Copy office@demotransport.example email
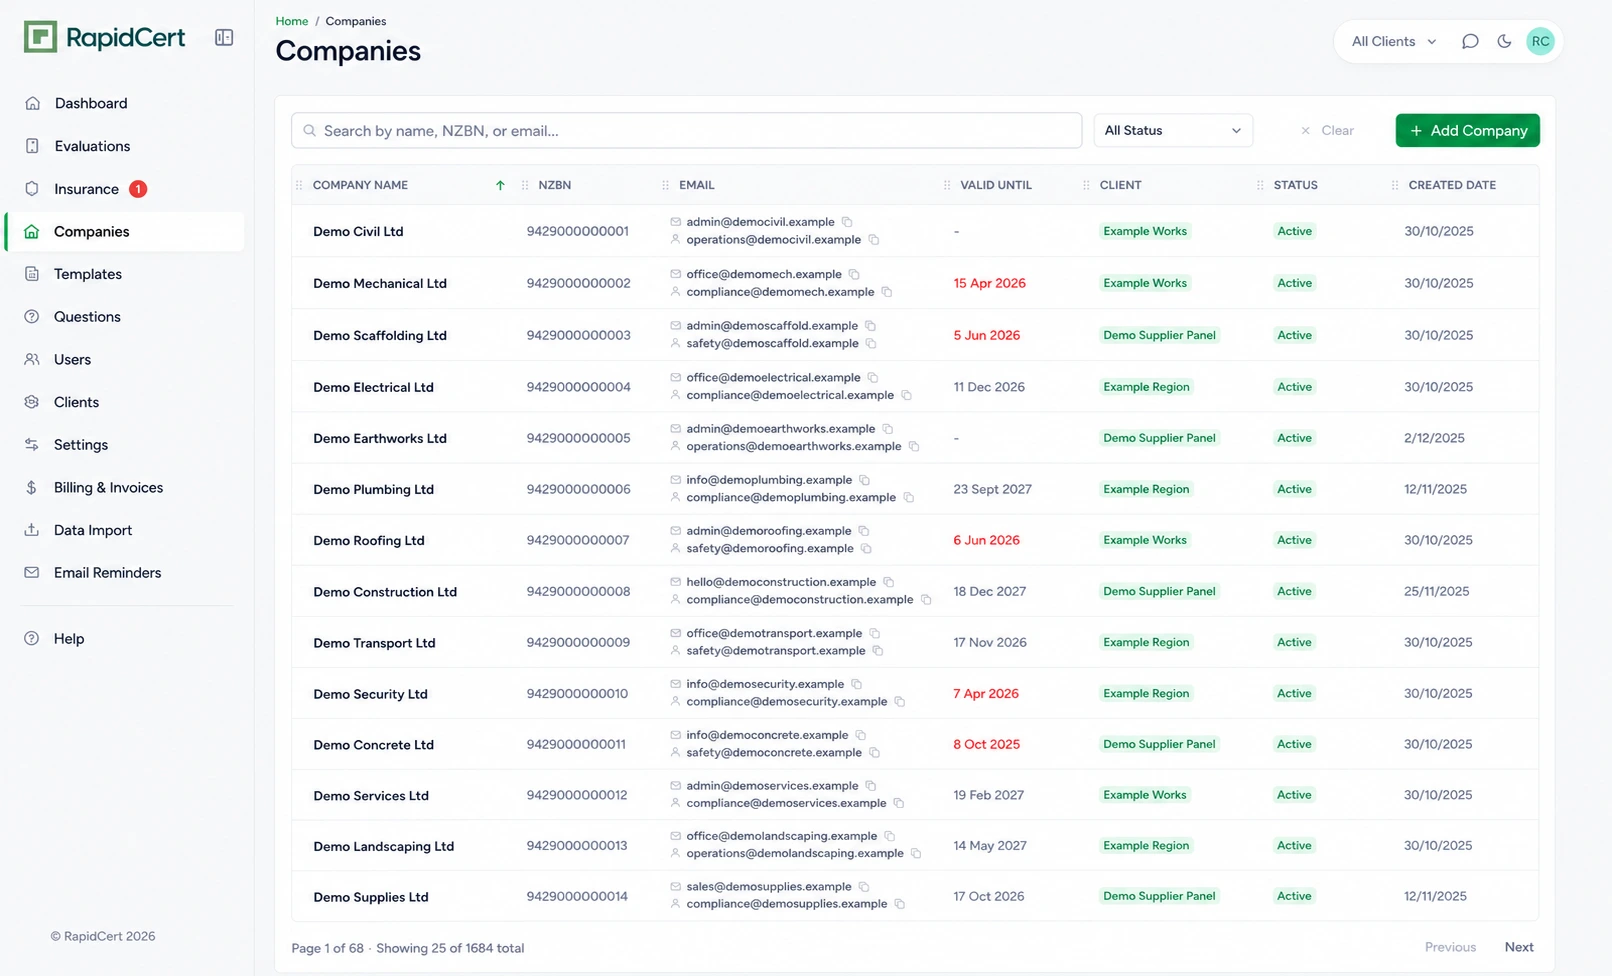Screen dimensions: 1612x976 (x=874, y=633)
